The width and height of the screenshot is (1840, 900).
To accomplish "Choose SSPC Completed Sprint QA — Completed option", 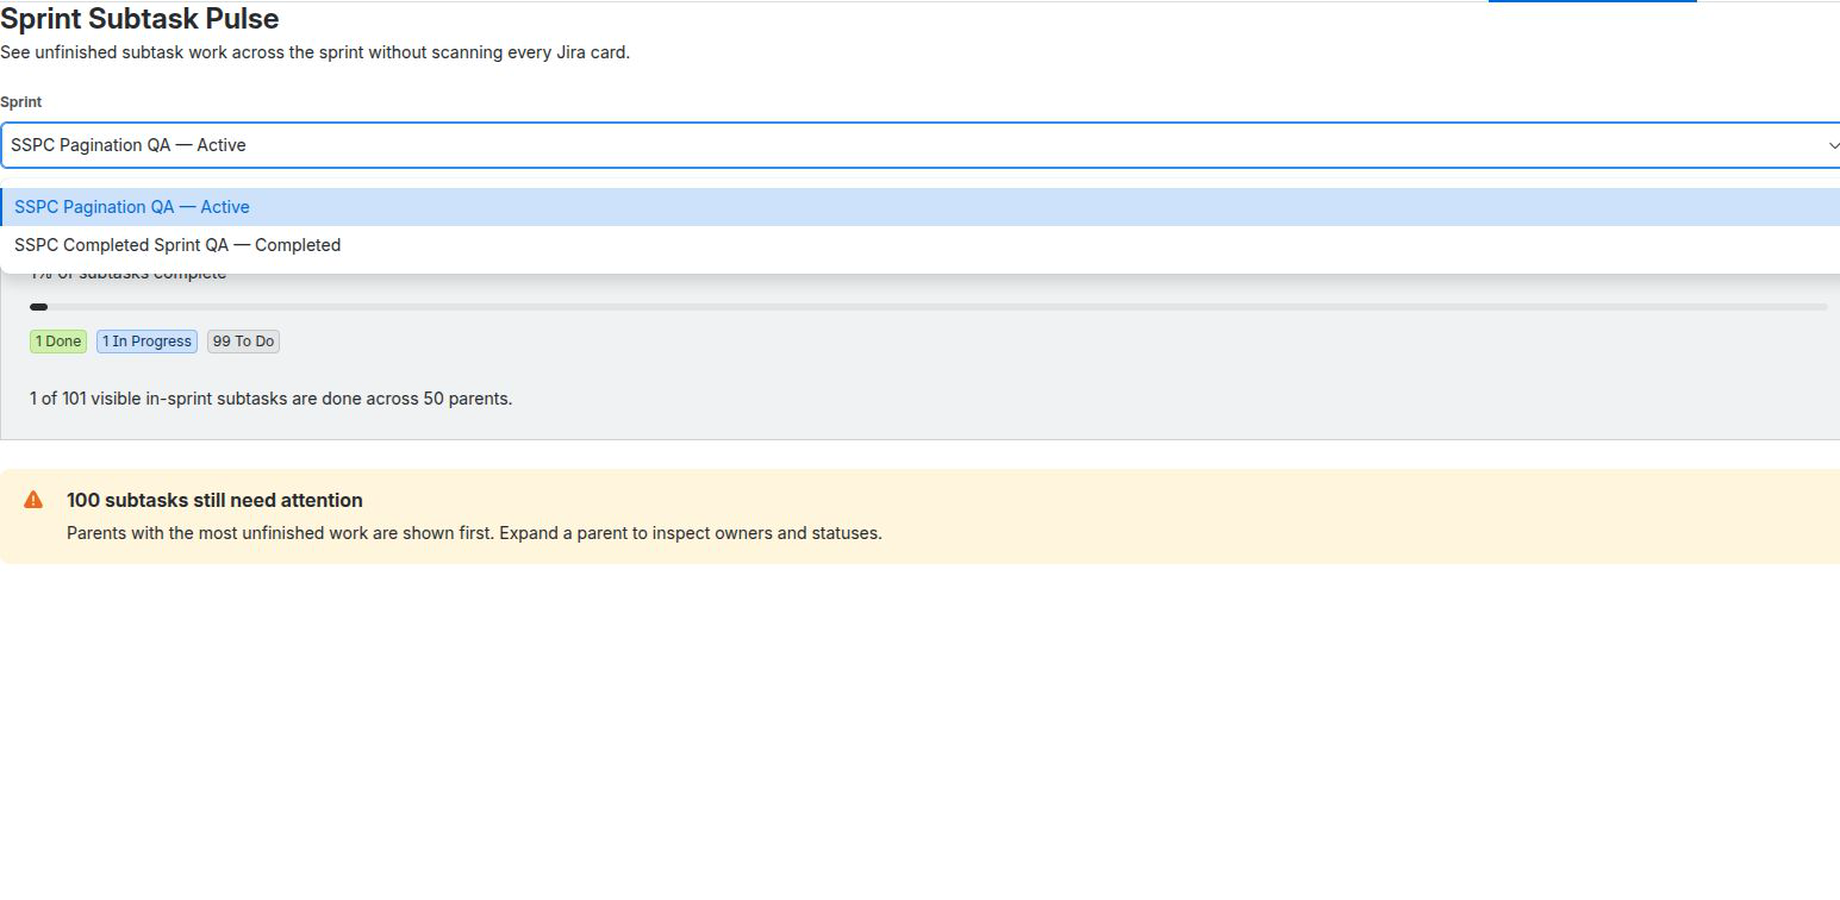I will coord(920,245).
